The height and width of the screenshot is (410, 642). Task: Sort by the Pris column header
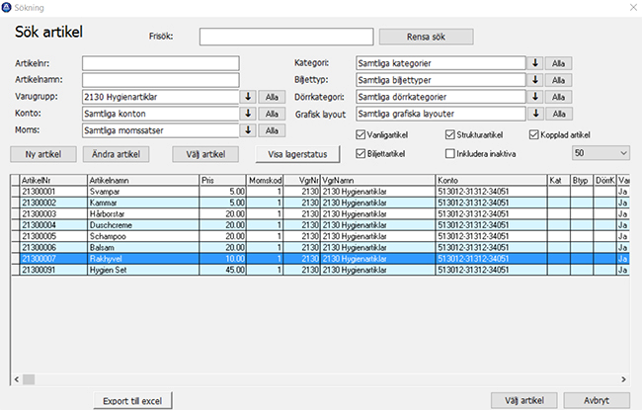pyautogui.click(x=223, y=180)
